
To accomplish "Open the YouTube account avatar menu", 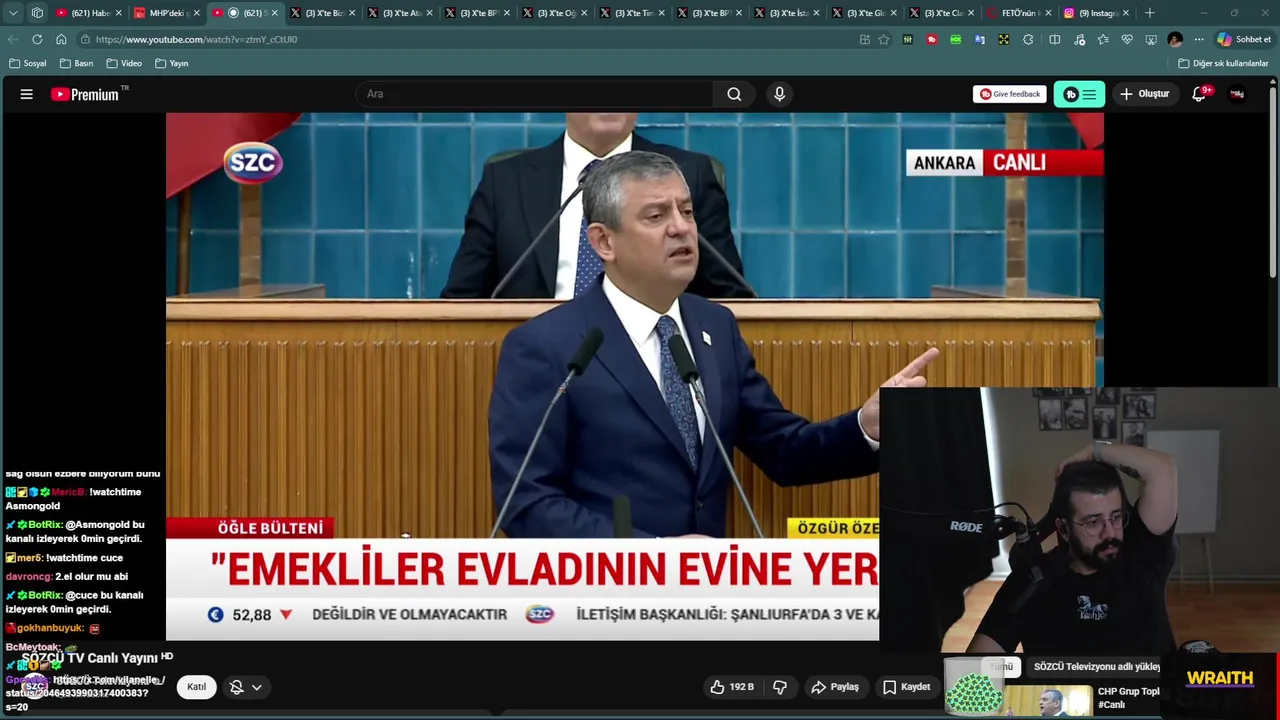I will [x=1237, y=94].
